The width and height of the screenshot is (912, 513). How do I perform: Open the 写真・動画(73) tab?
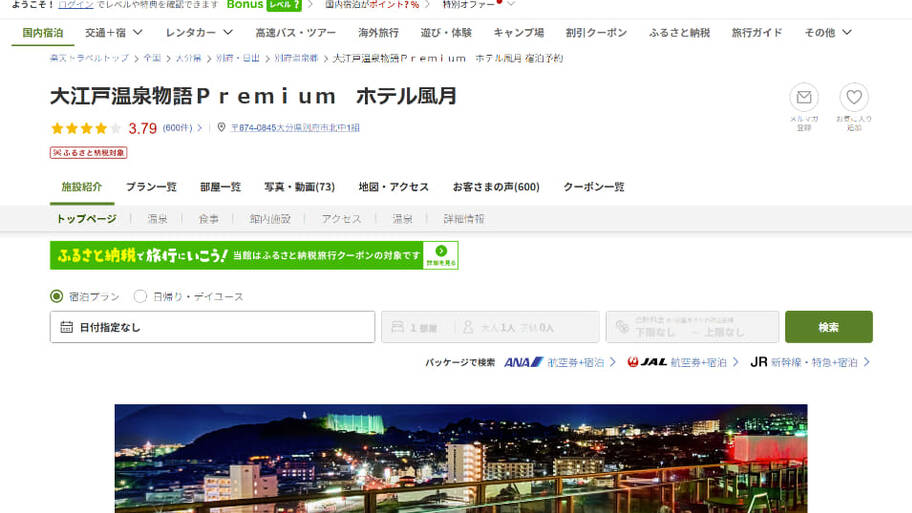[299, 187]
